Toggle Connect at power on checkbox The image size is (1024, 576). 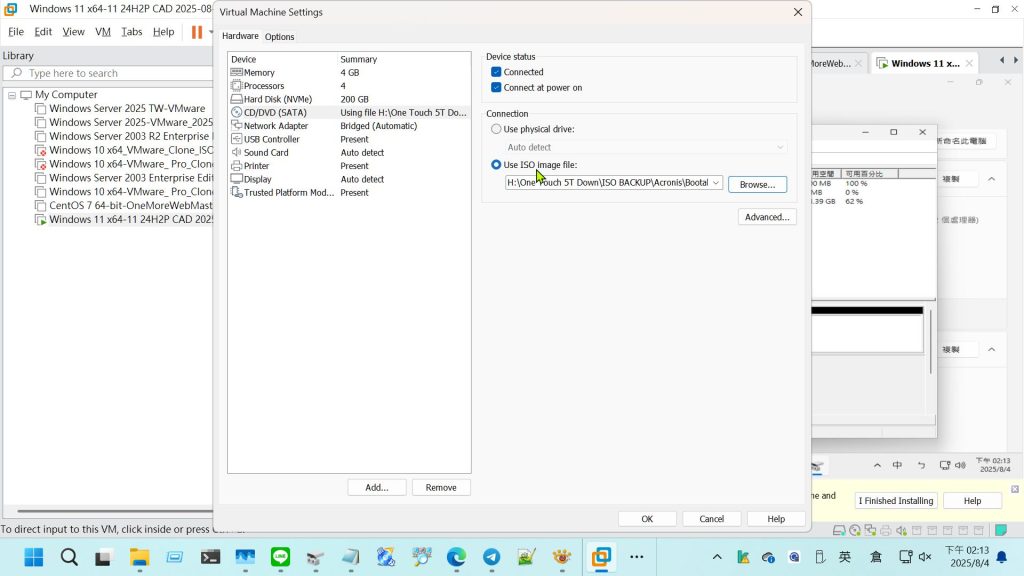pos(496,88)
